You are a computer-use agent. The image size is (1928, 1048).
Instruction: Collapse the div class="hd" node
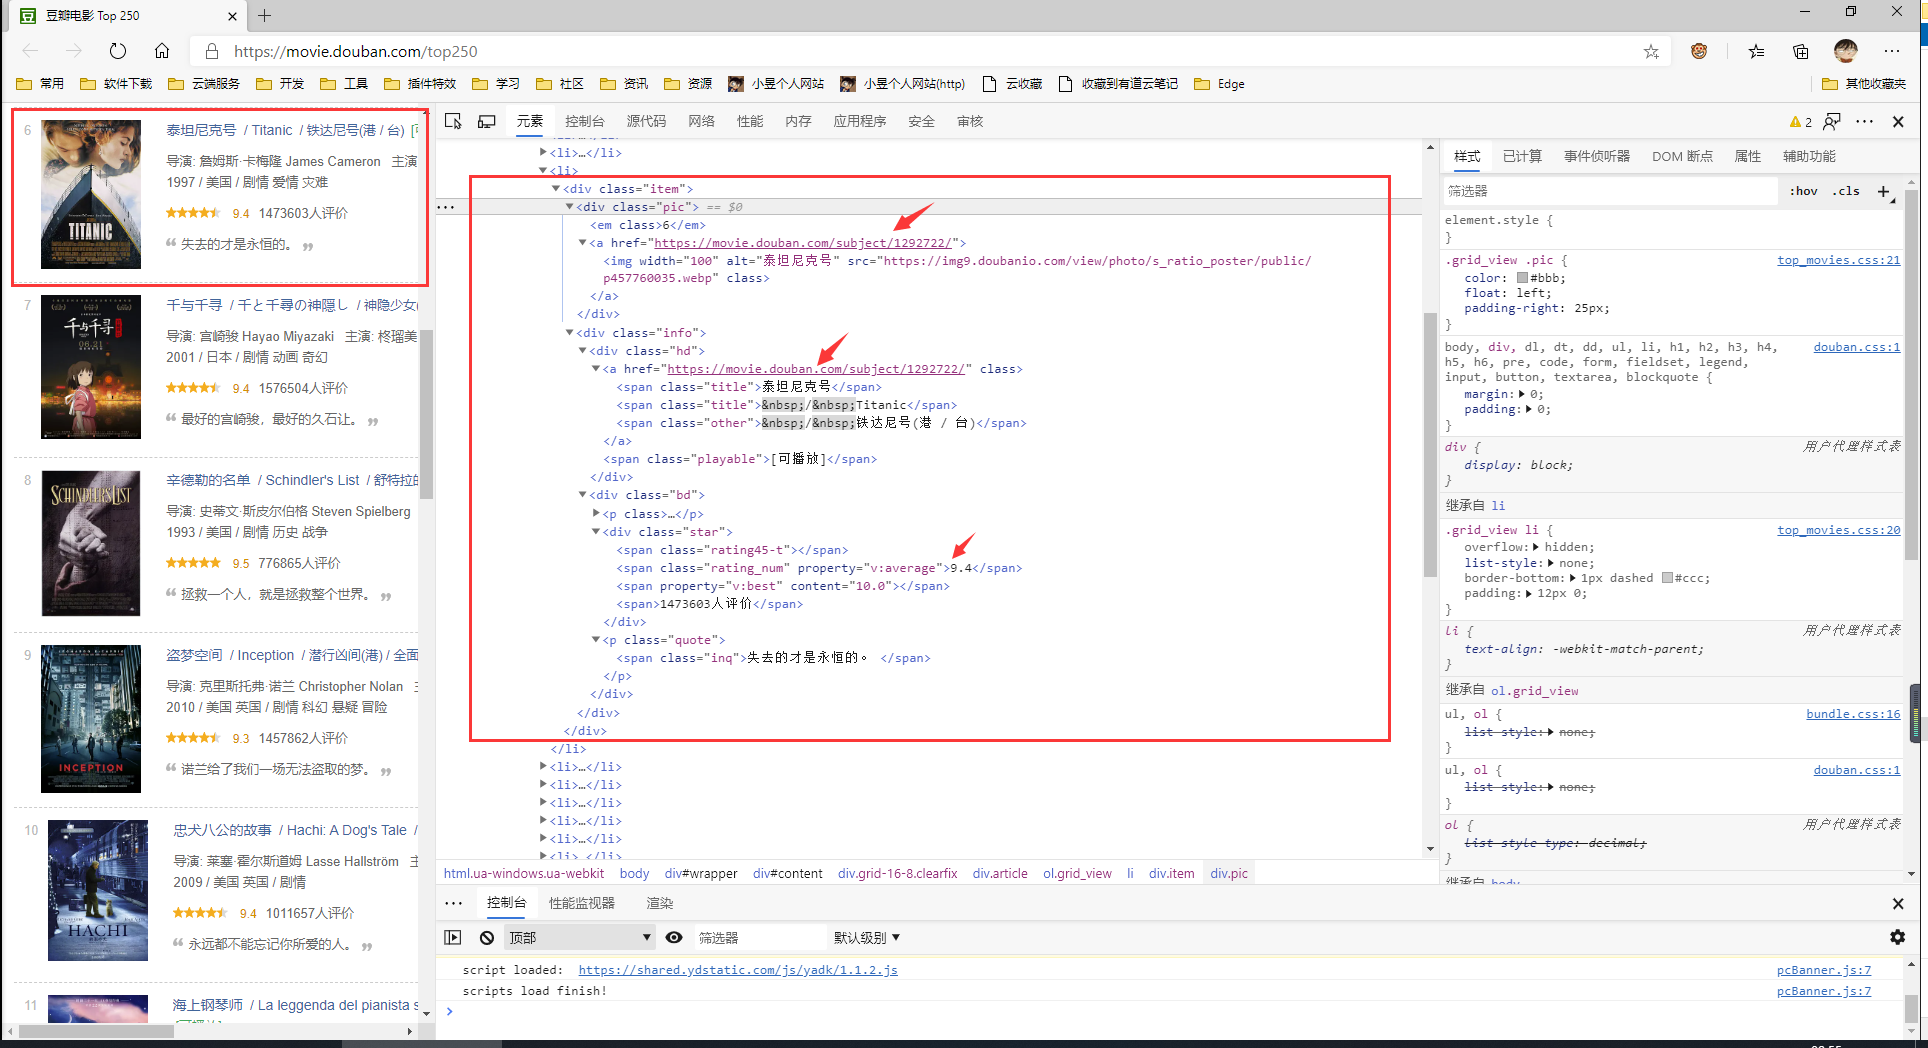[582, 350]
